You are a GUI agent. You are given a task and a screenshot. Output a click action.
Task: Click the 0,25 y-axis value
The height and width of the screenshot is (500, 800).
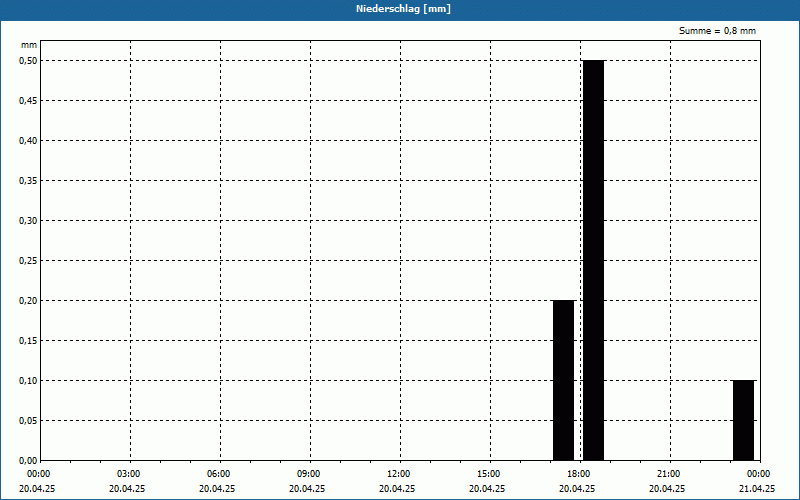[28, 261]
